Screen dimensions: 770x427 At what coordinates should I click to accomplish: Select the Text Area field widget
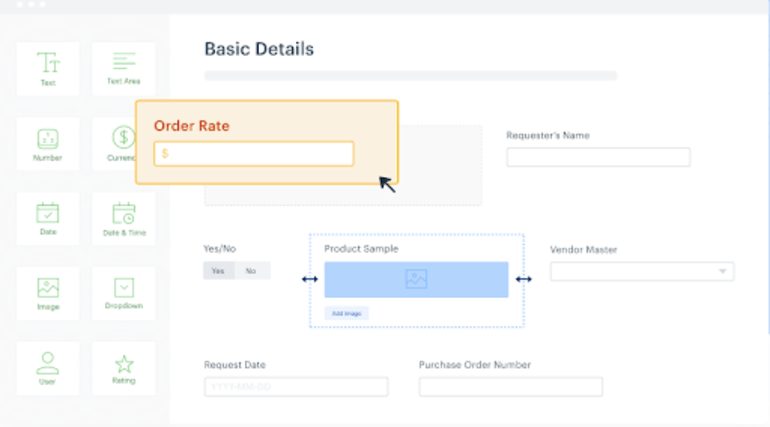point(124,69)
